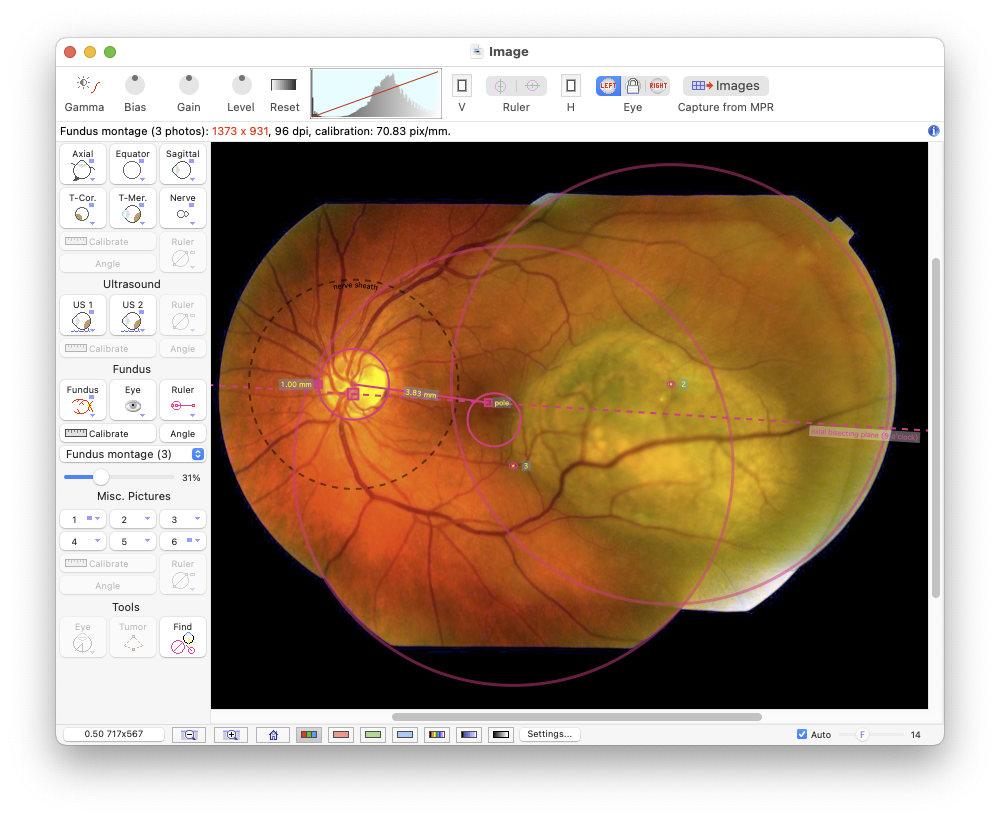Select RIGHT eye
The height and width of the screenshot is (819, 1000).
[x=658, y=85]
